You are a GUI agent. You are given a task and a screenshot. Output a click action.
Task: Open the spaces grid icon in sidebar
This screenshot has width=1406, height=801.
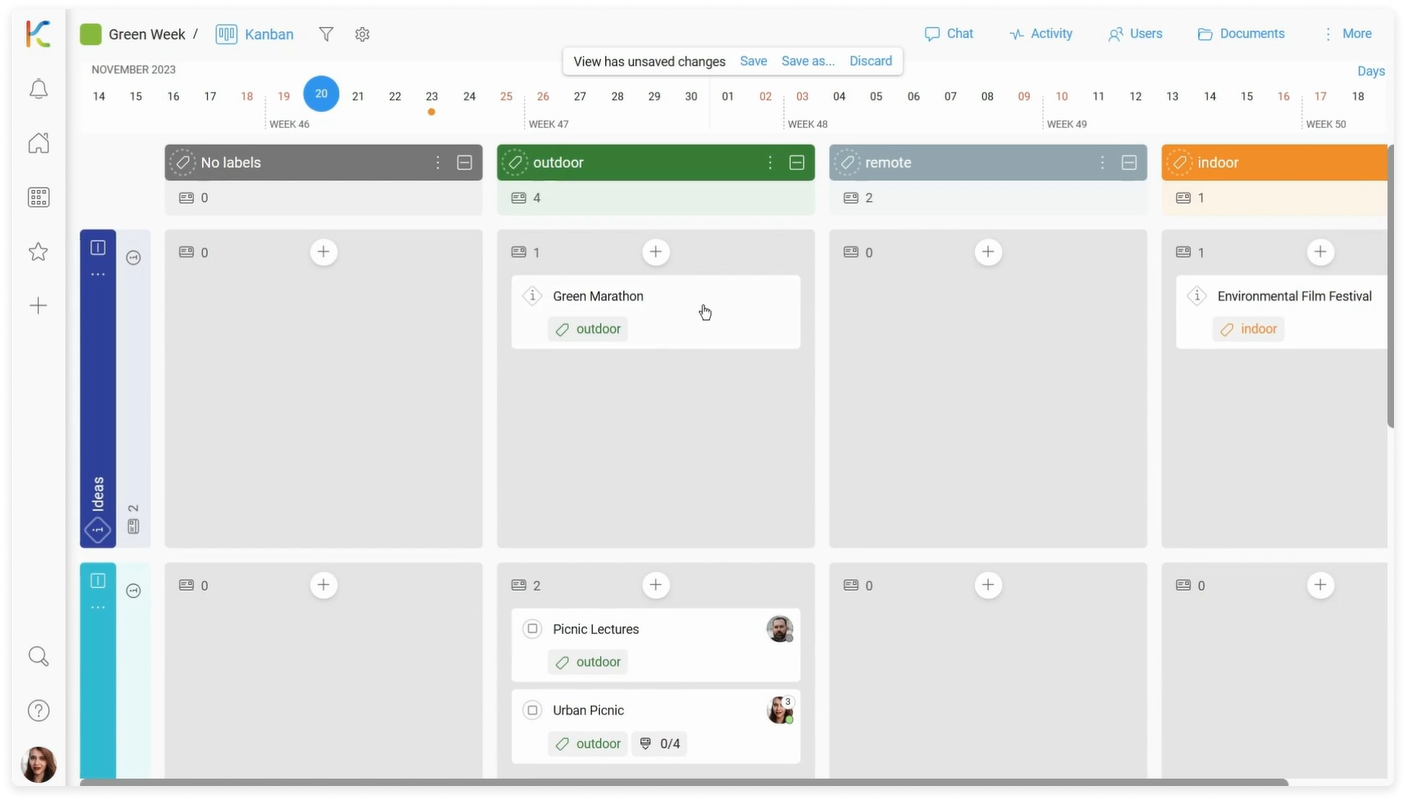pos(38,198)
